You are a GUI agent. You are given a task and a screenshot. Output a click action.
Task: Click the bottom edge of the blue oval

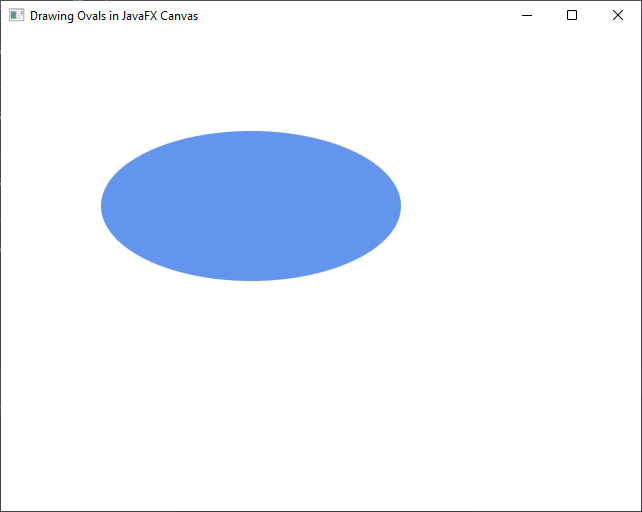pyautogui.click(x=251, y=278)
